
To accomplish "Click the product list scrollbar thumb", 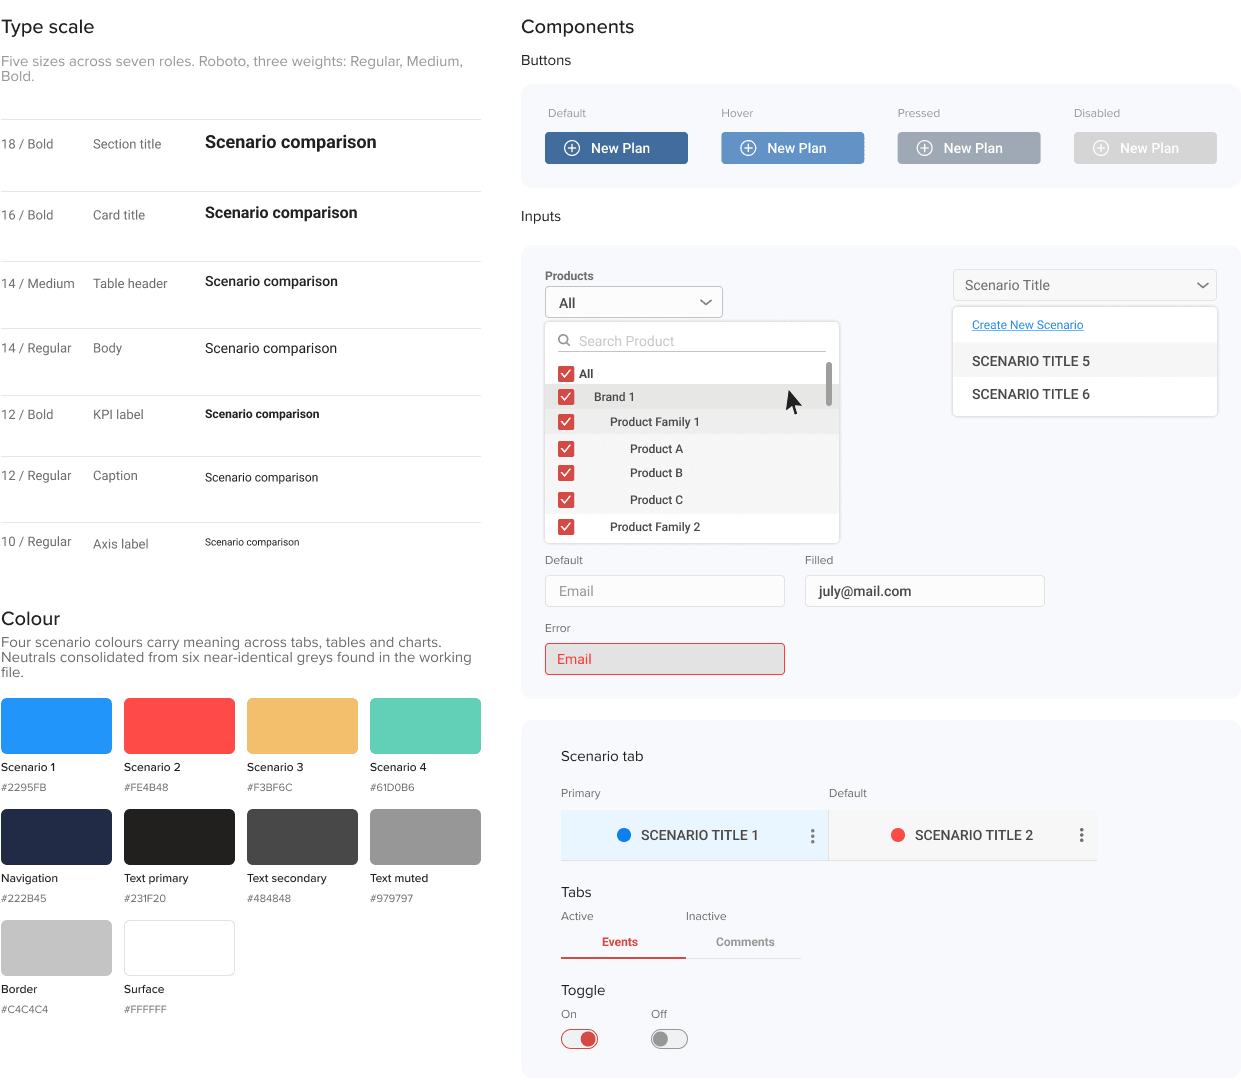I will [x=829, y=384].
